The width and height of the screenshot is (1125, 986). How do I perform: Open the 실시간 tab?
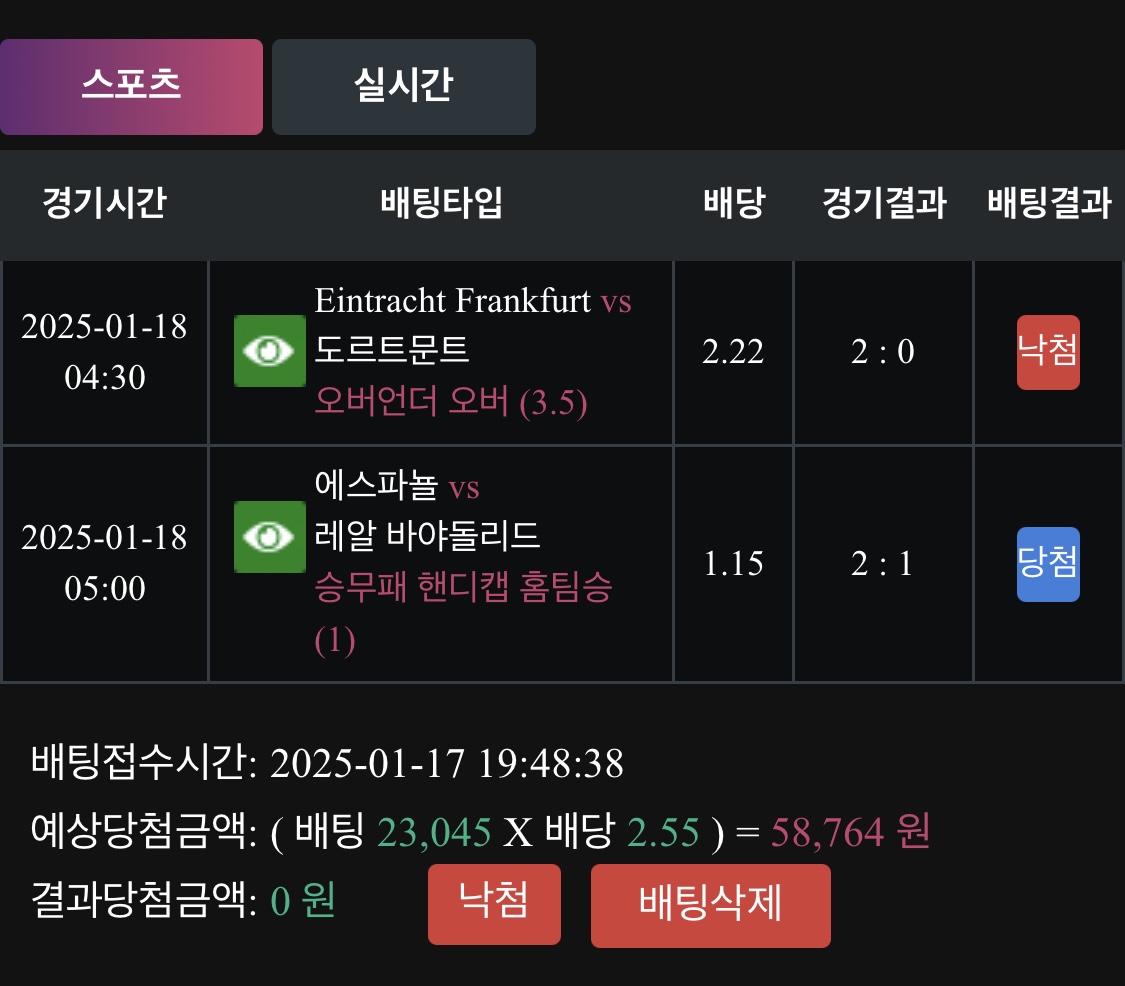[x=403, y=86]
